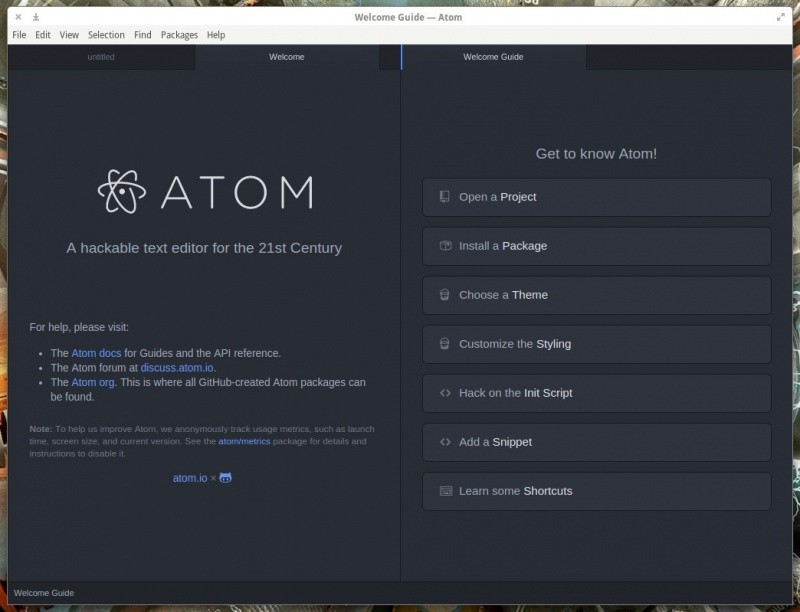Click the window fullscreen arrows icon in title bar
This screenshot has width=800, height=612.
(781, 17)
